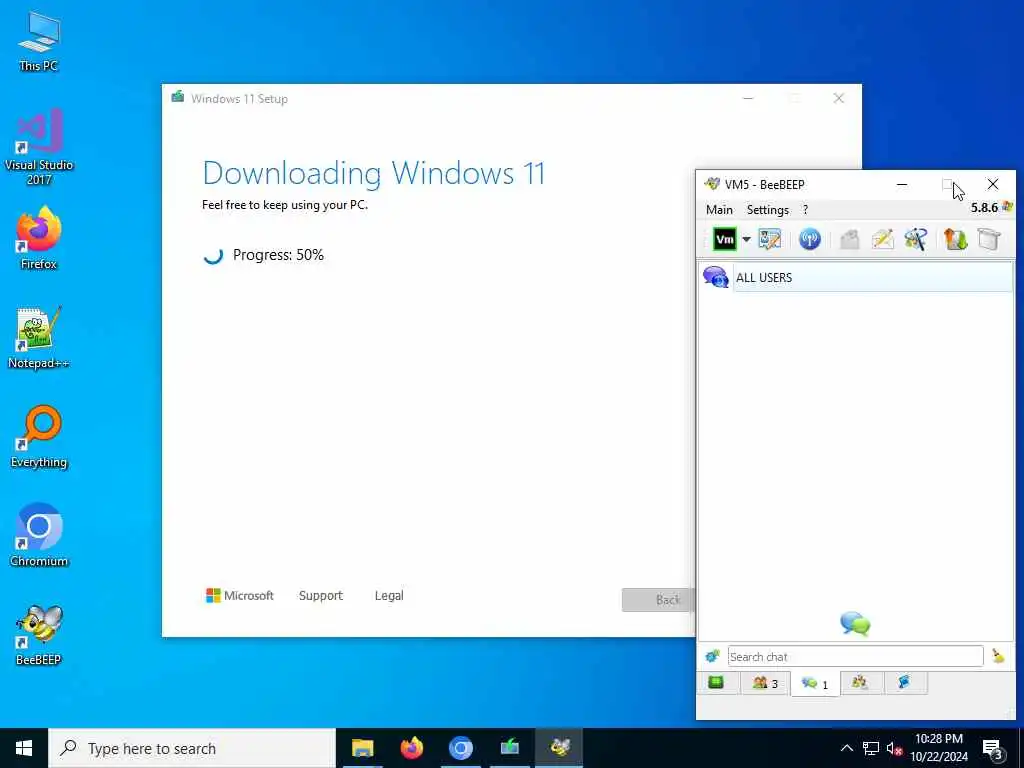Click the Windows 11 Setup taskbar icon
1024x768 pixels.
[509, 748]
